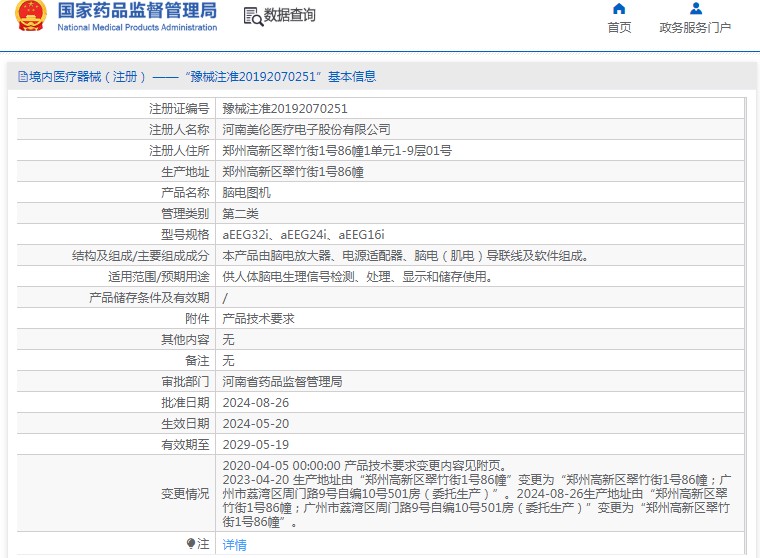Click the 变更情况 change history text
This screenshot has height=558, width=760.
(x=185, y=494)
